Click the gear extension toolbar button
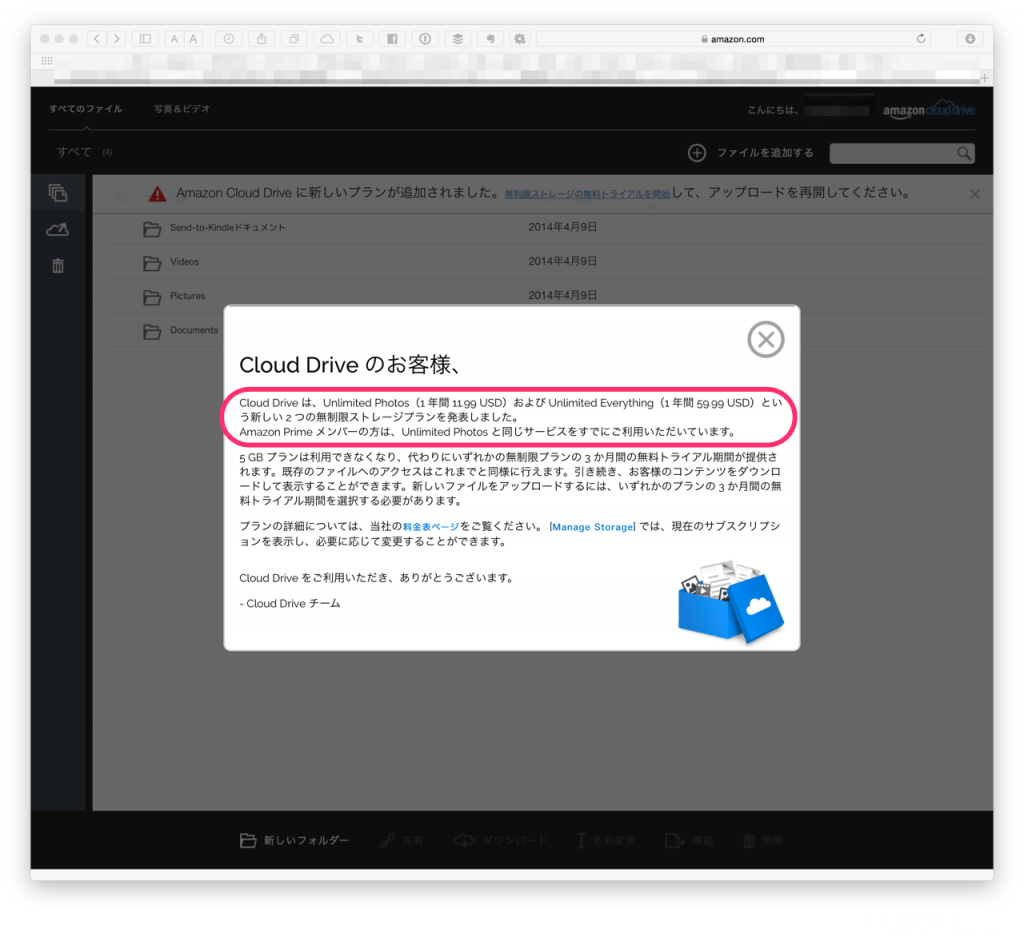The width and height of the screenshot is (1024, 950). [520, 39]
